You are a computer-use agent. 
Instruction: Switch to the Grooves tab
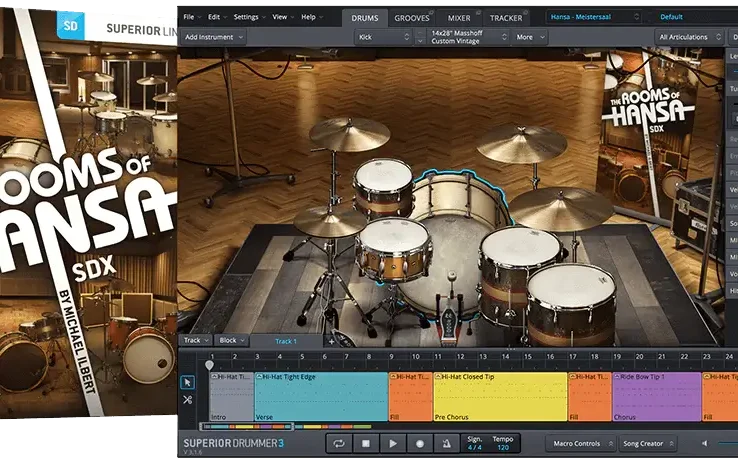pyautogui.click(x=412, y=18)
